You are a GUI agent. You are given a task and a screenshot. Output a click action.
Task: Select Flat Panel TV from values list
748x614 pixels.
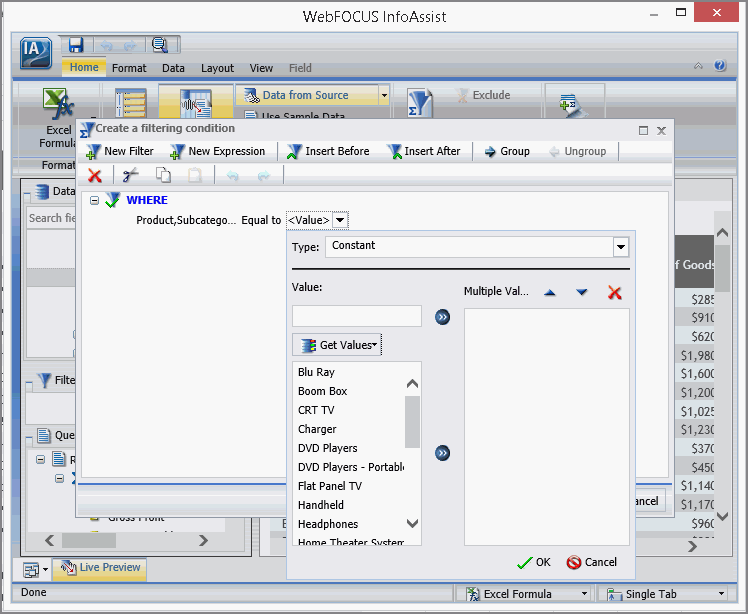tap(330, 486)
